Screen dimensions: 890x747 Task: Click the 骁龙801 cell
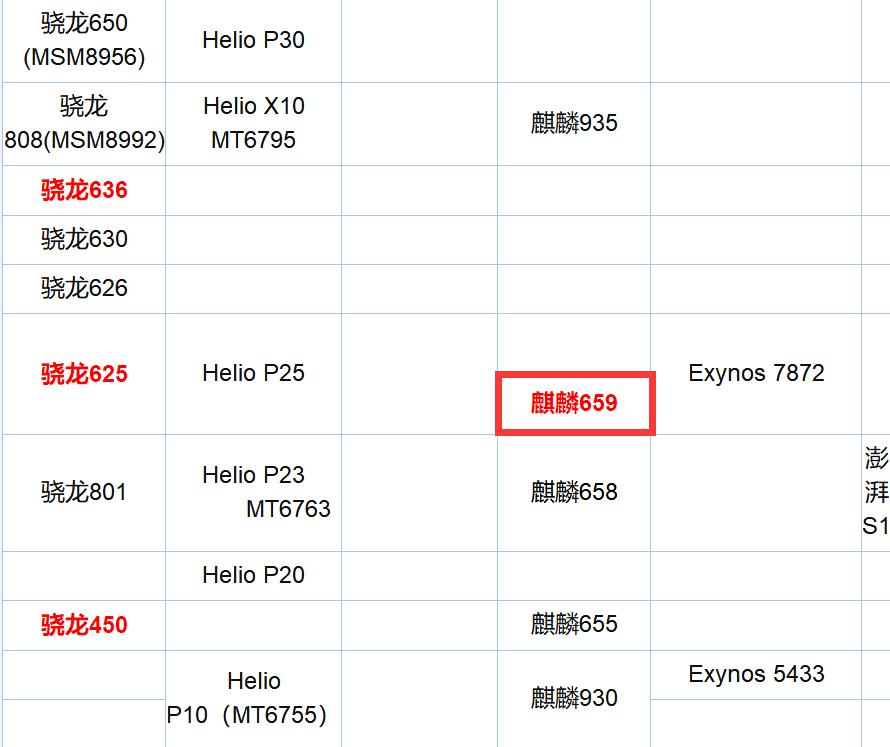click(x=84, y=492)
